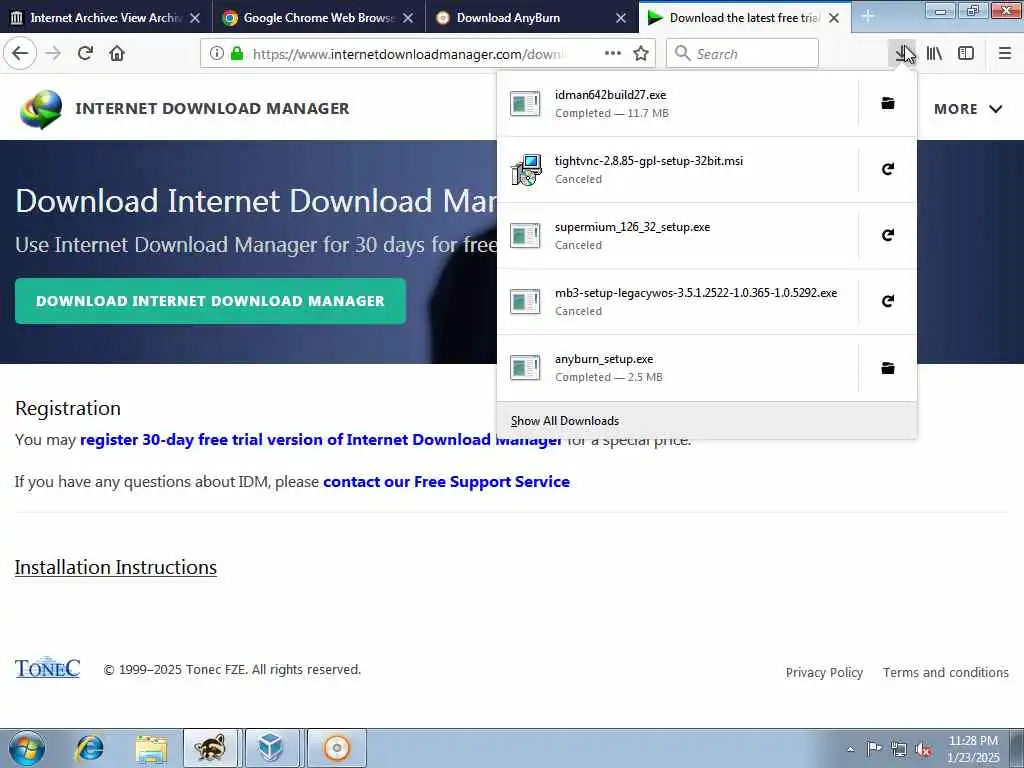Open contact our Free Support Service link
The height and width of the screenshot is (768, 1024).
[446, 482]
